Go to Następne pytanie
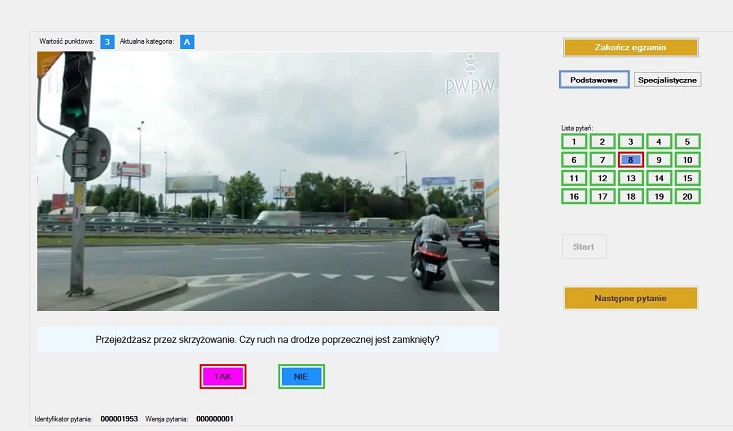Image resolution: width=733 pixels, height=431 pixels. [630, 298]
